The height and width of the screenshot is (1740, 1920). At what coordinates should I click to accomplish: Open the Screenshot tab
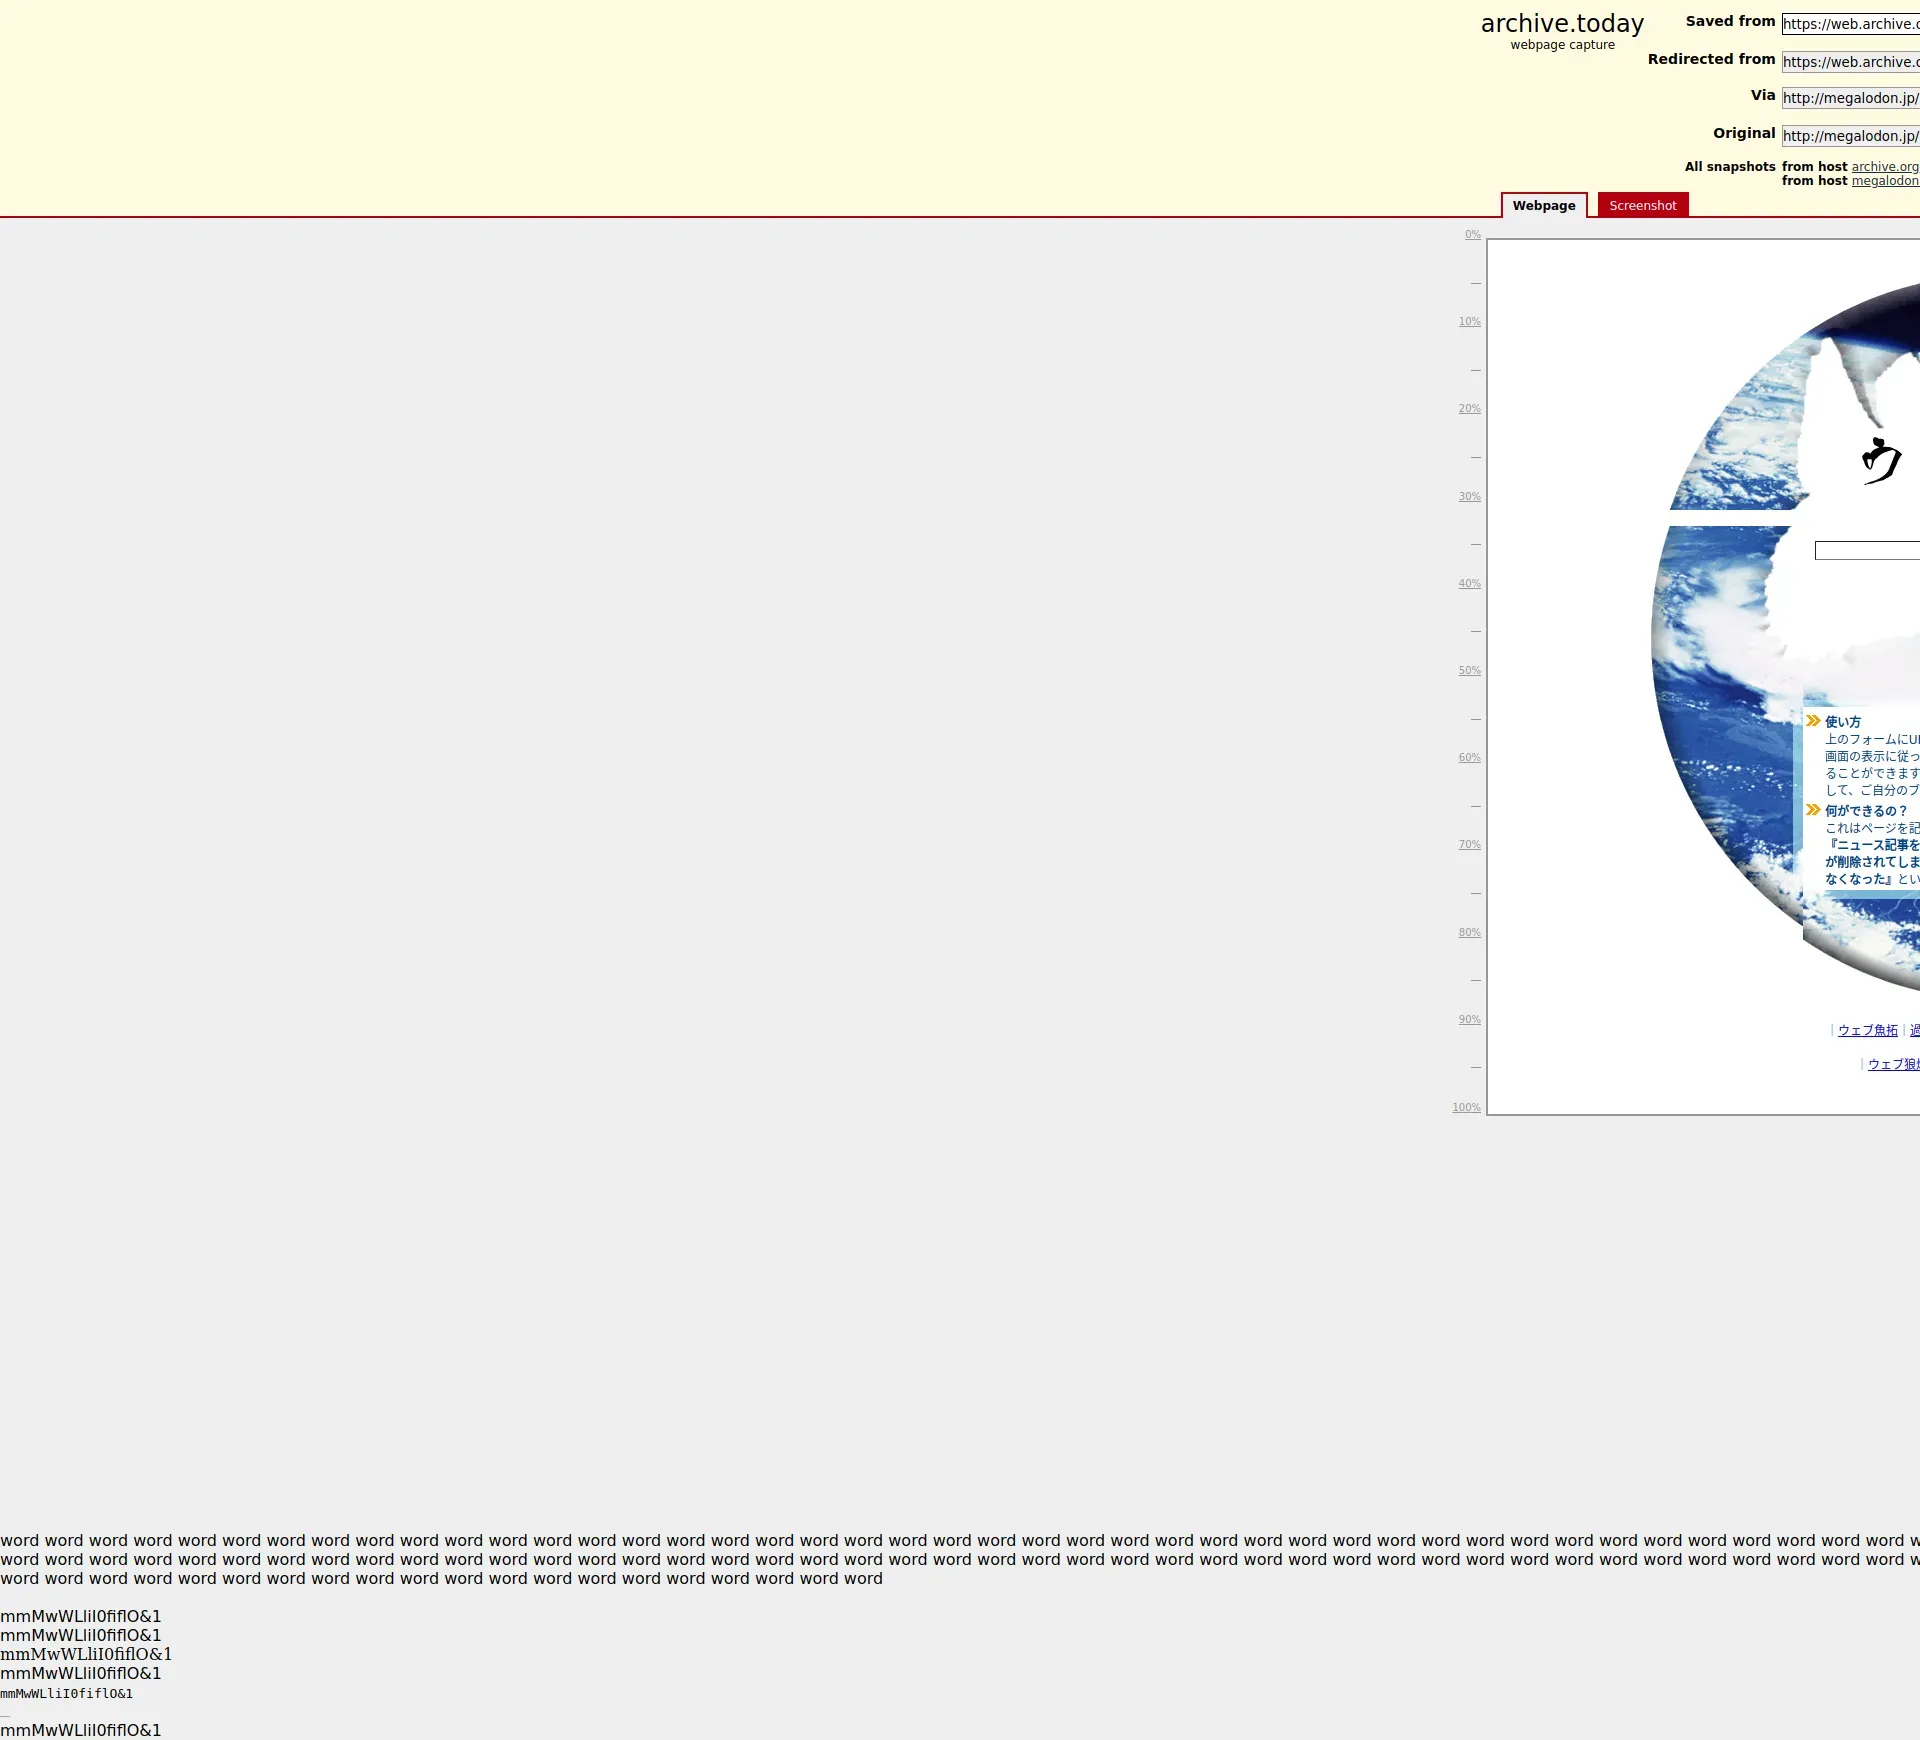click(1642, 206)
